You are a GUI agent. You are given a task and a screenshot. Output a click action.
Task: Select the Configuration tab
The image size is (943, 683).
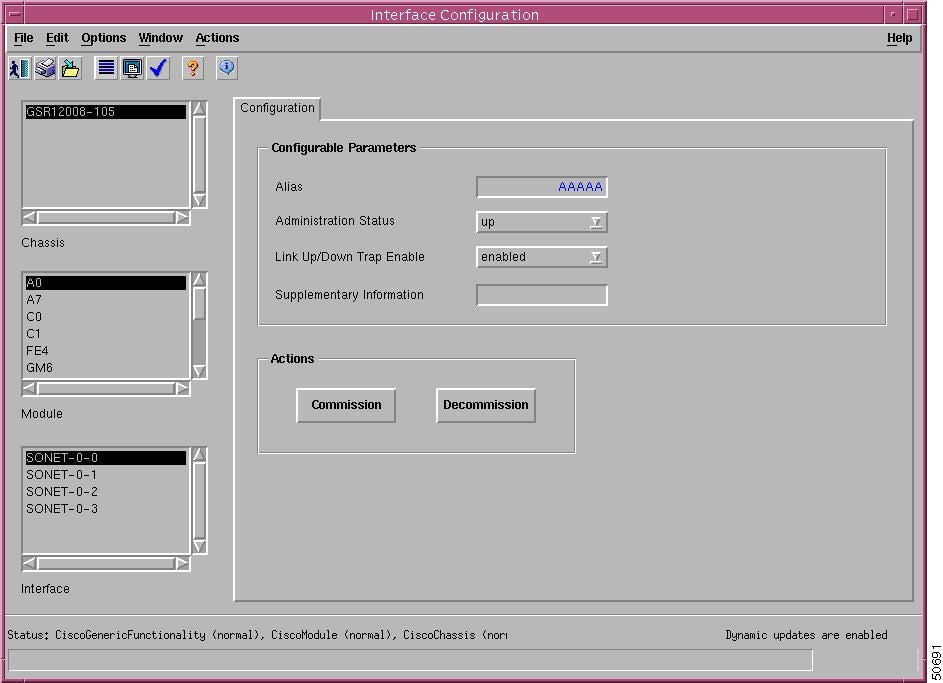277,108
